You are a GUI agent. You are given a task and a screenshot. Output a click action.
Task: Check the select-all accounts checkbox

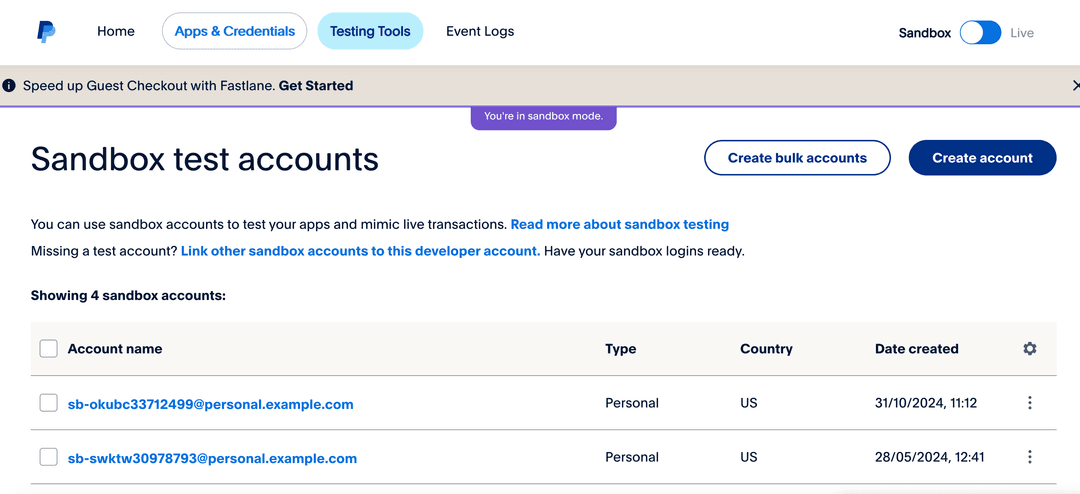(48, 349)
